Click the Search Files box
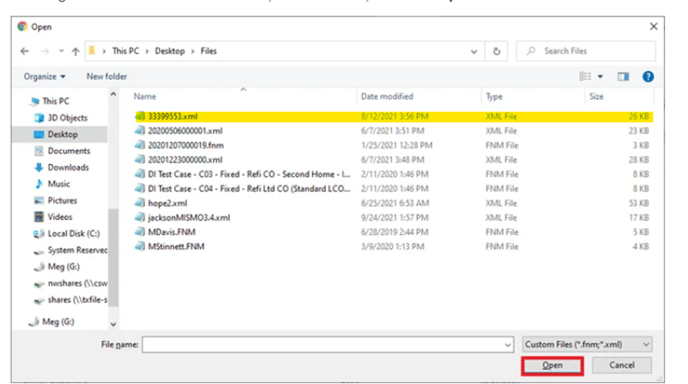The image size is (688, 384). [x=586, y=51]
